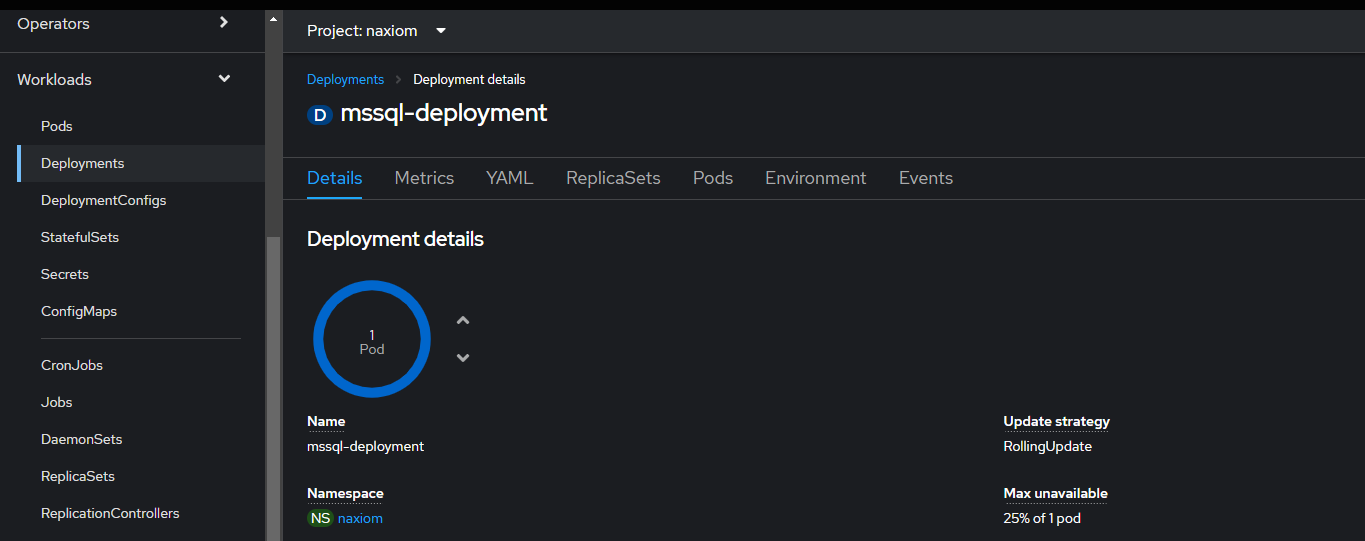
Task: Open the YAML tab
Action: 510,178
